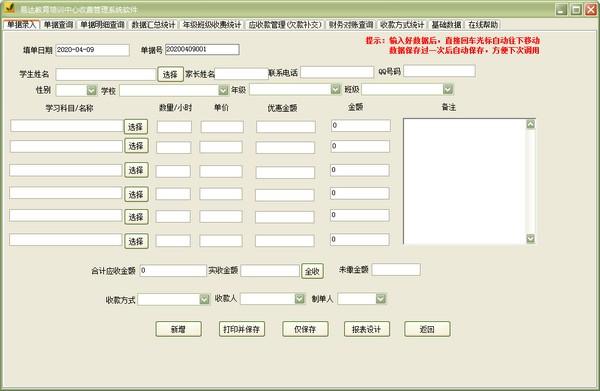
Task: Expand the 学校 dropdown list
Action: [223, 90]
